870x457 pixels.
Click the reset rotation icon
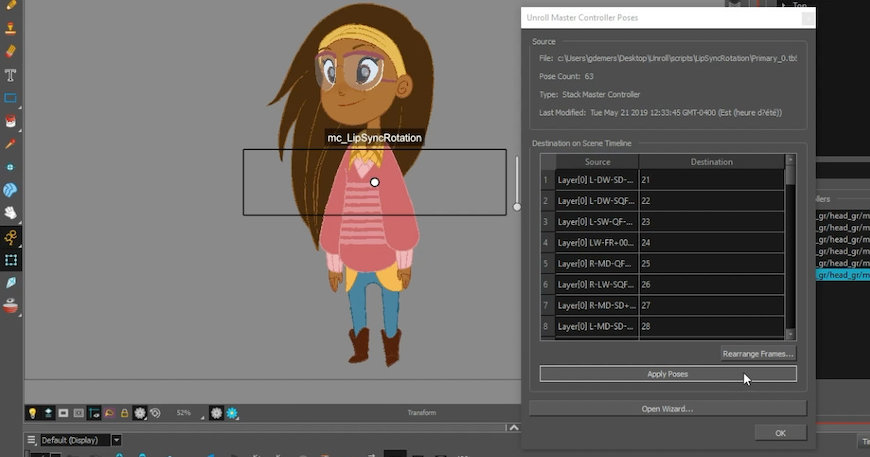[155, 413]
